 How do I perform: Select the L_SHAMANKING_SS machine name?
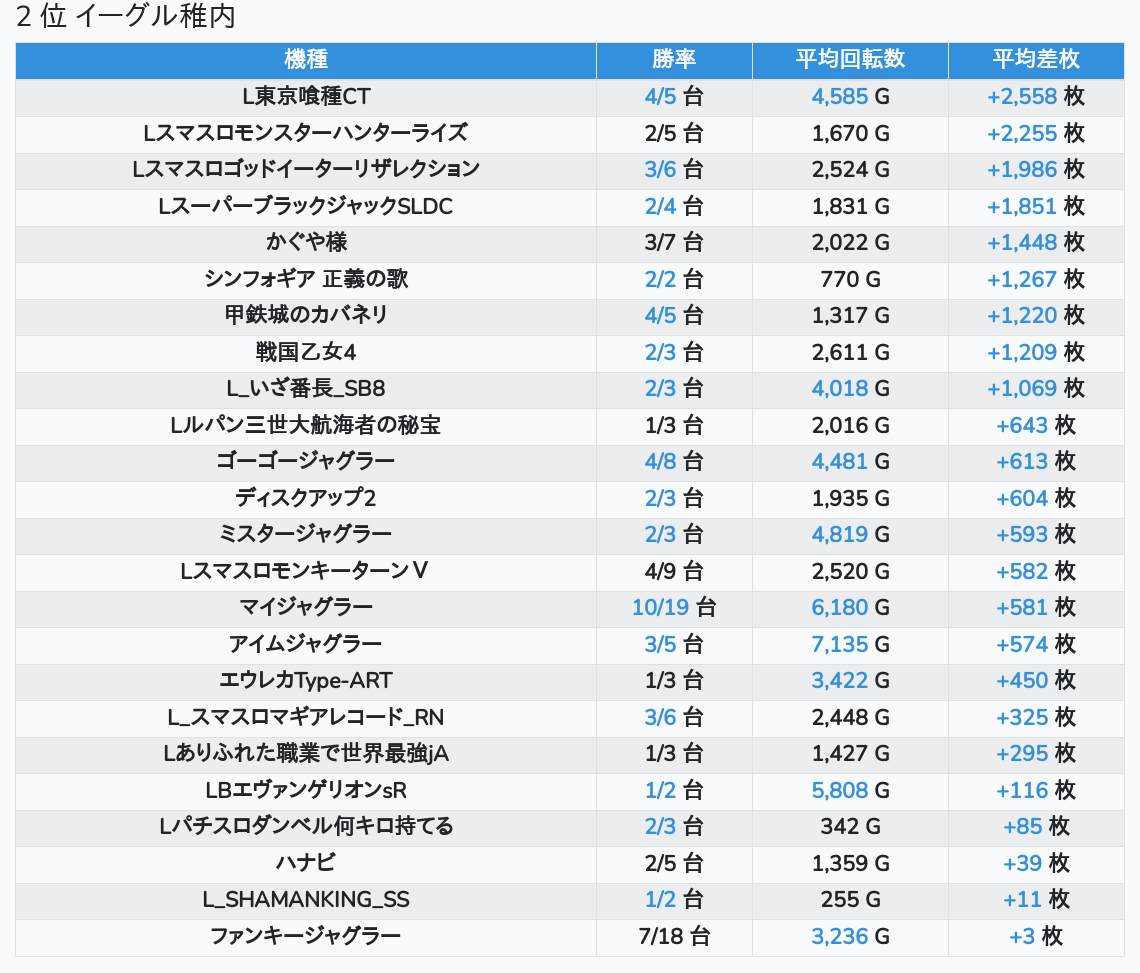pos(306,900)
